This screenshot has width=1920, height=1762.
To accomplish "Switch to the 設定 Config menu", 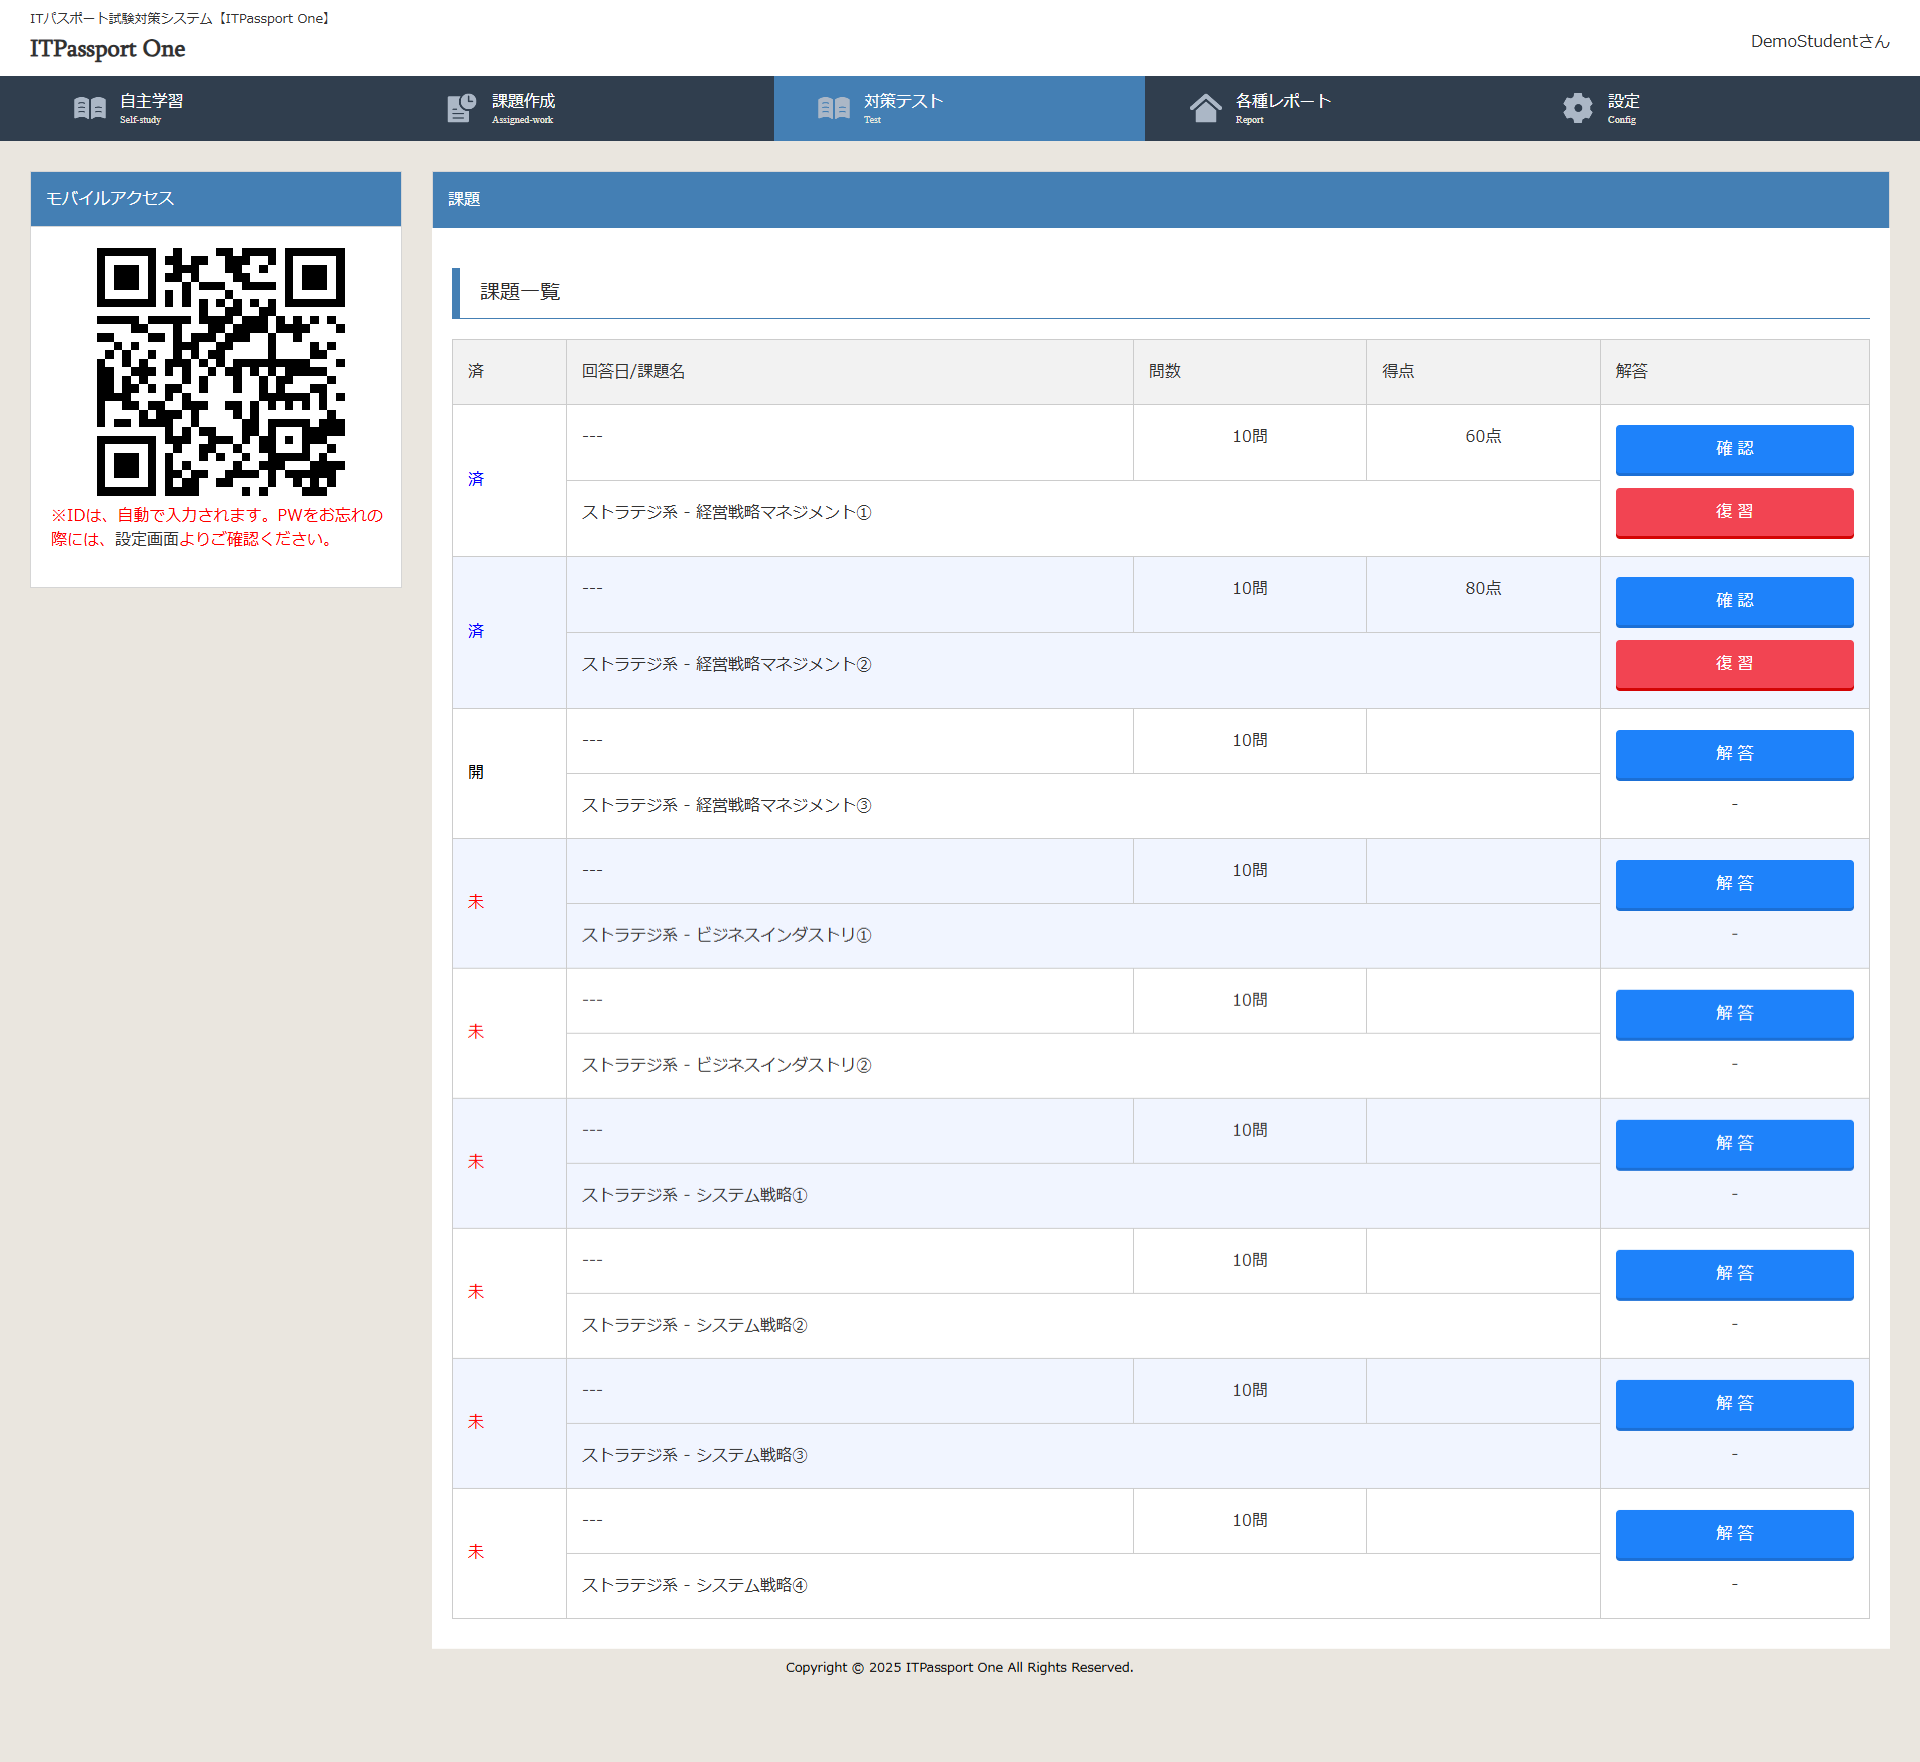I will 1622,108.
